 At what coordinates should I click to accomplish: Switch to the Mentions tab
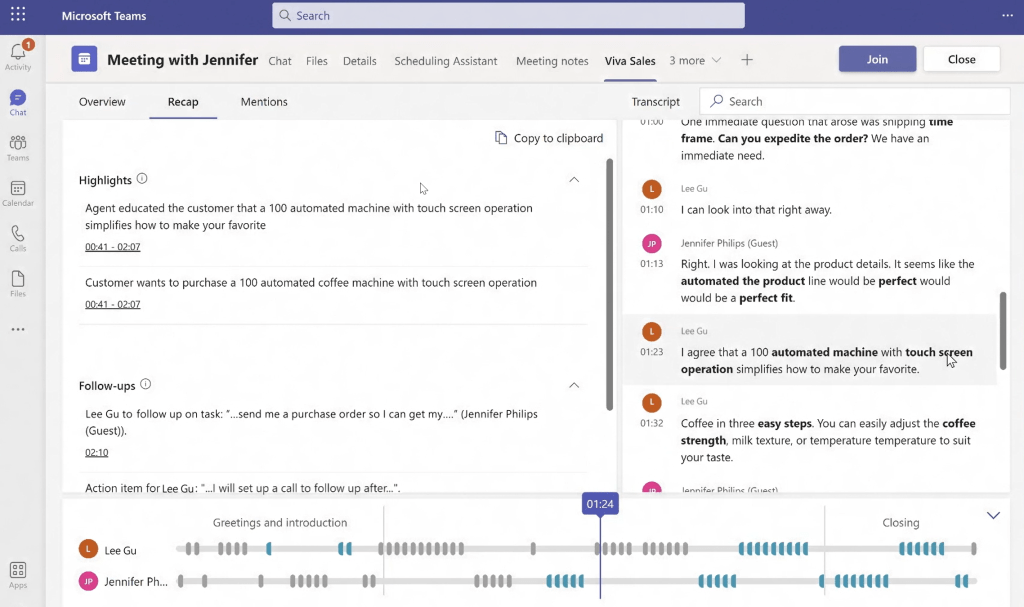tap(264, 102)
